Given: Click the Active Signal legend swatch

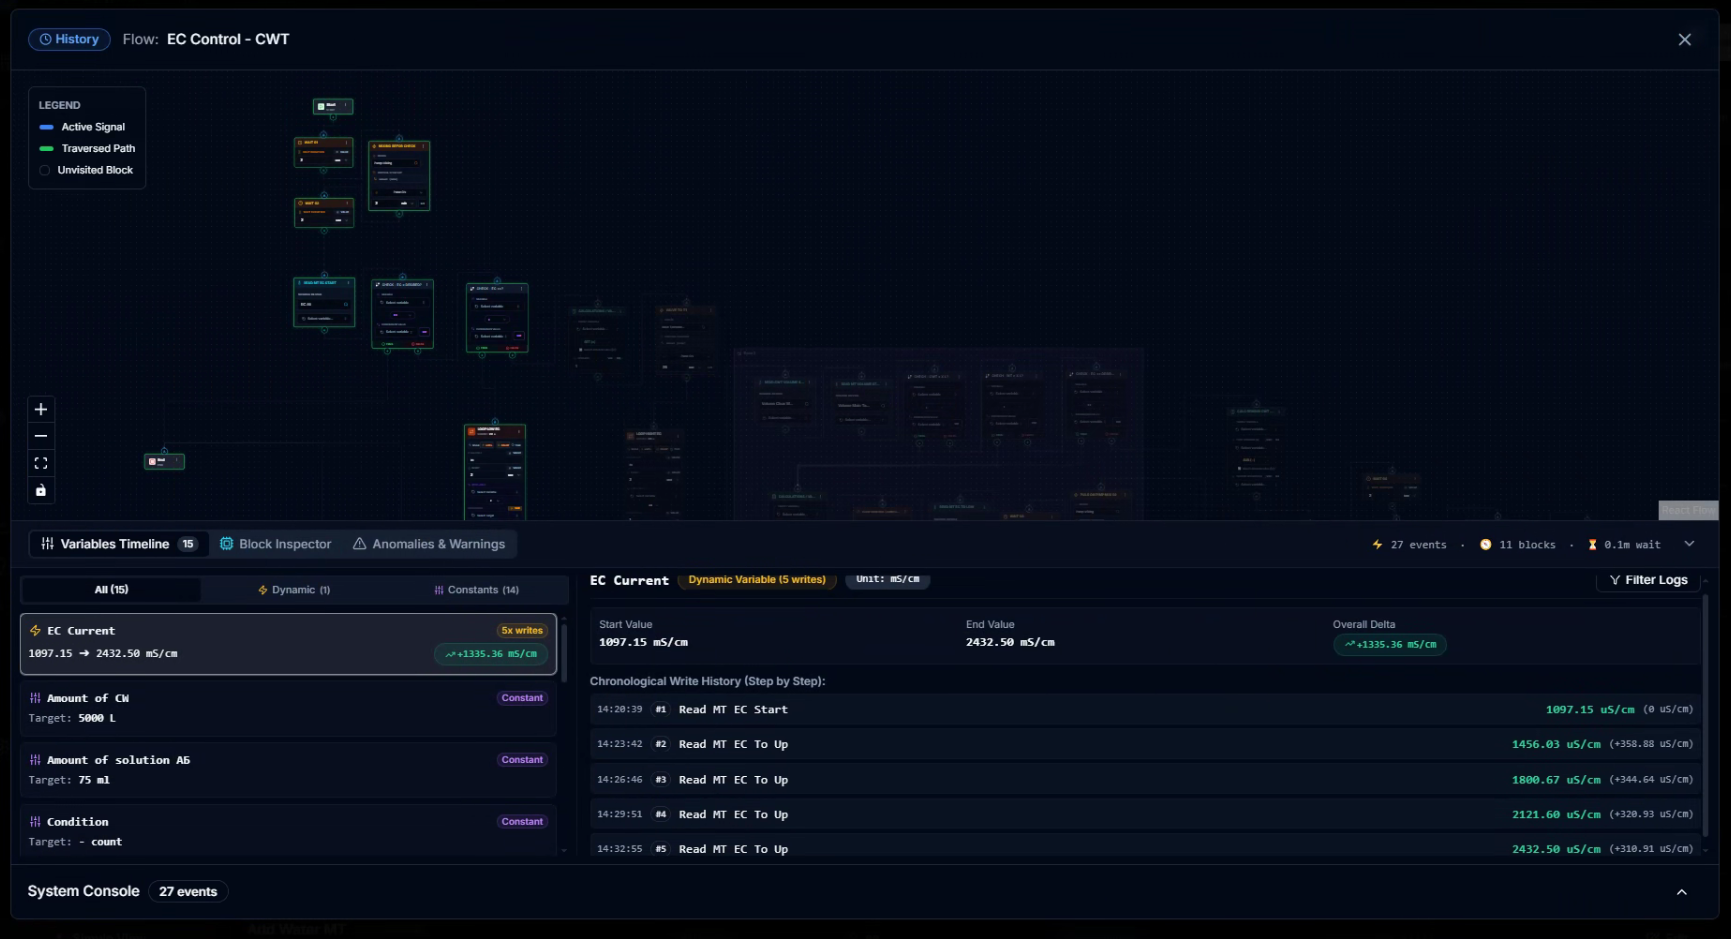Looking at the screenshot, I should 46,127.
